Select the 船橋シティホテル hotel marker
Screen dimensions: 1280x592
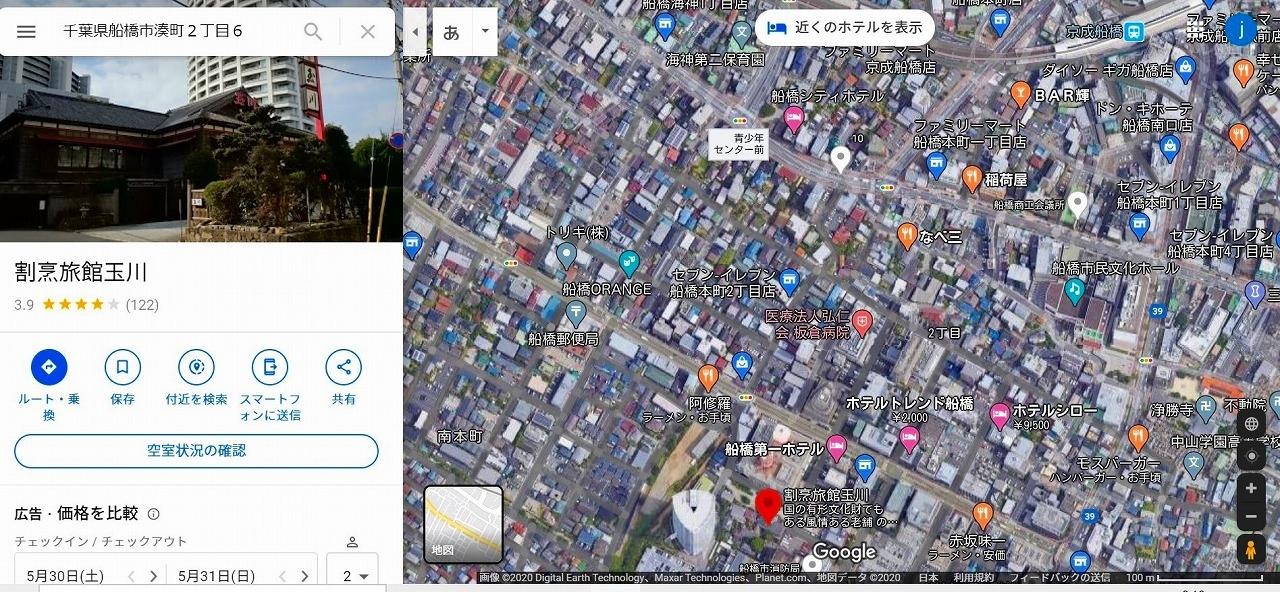794,120
